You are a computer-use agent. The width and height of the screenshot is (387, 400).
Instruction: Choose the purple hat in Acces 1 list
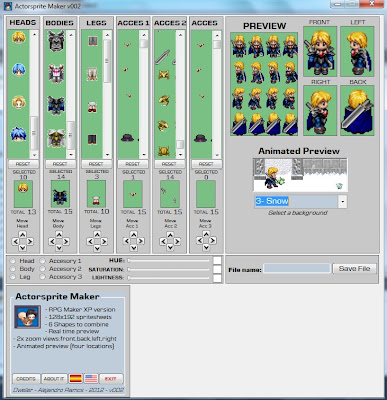(x=128, y=138)
